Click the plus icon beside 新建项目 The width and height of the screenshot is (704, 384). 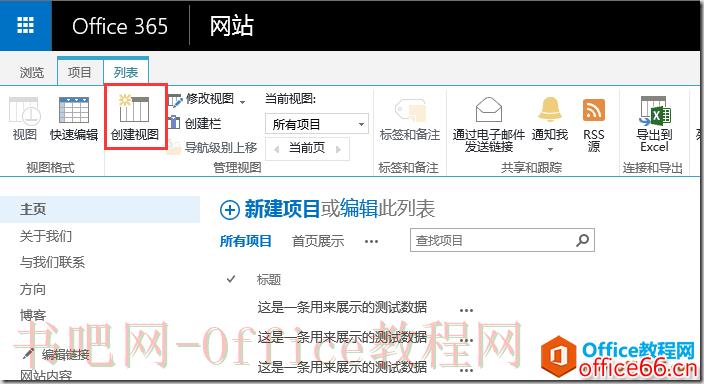pos(229,210)
